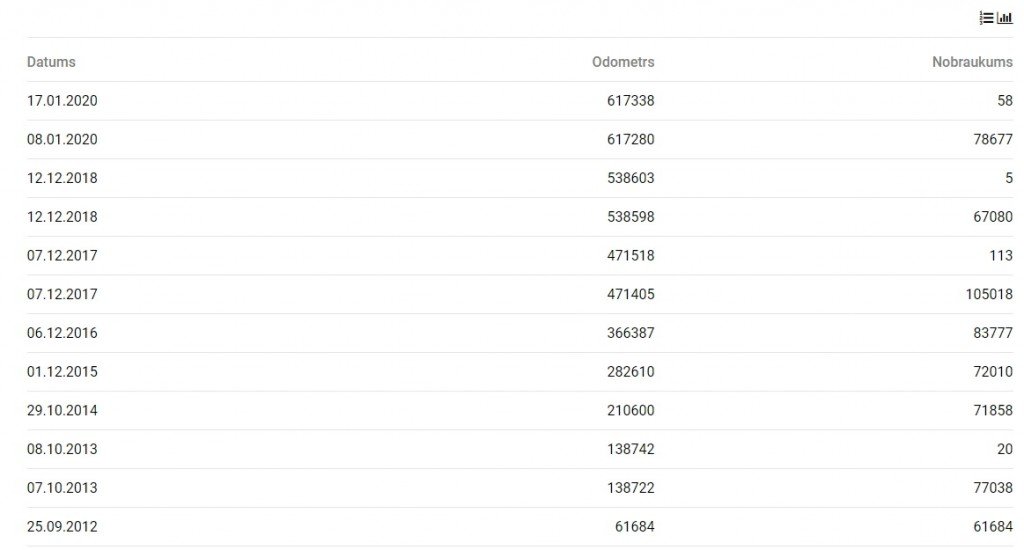Viewport: 1024px width, 550px height.
Task: Select the 17.01.2020 date row
Action: tap(520, 101)
